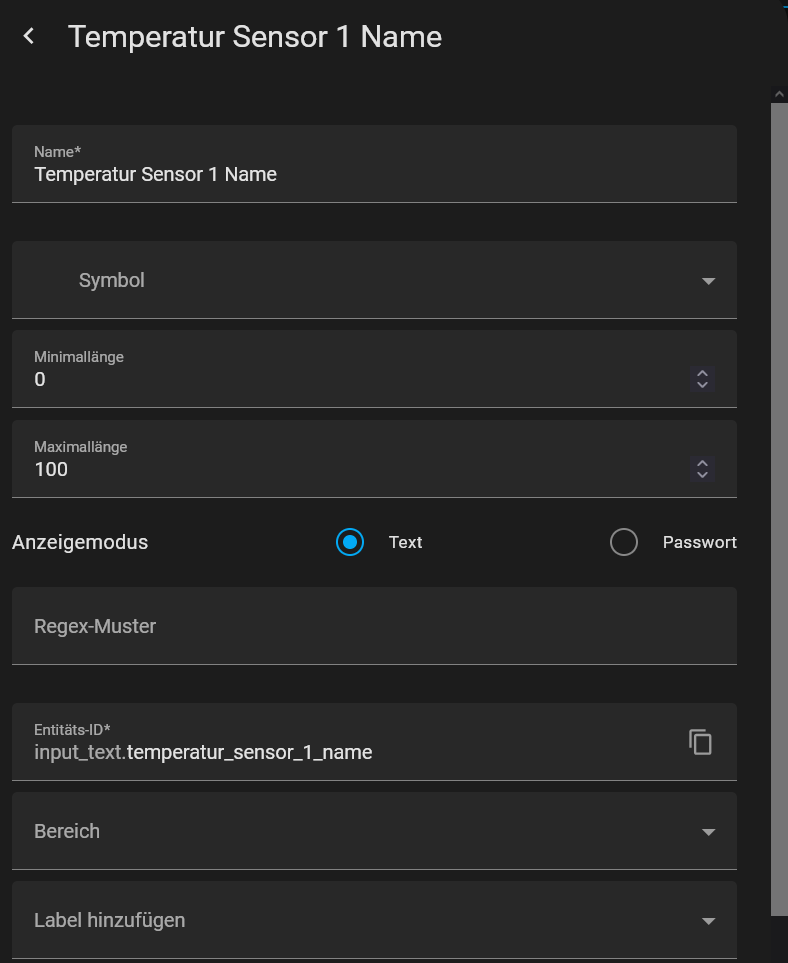
Task: Decrease the Minimallänge value by one
Action: 703,384
